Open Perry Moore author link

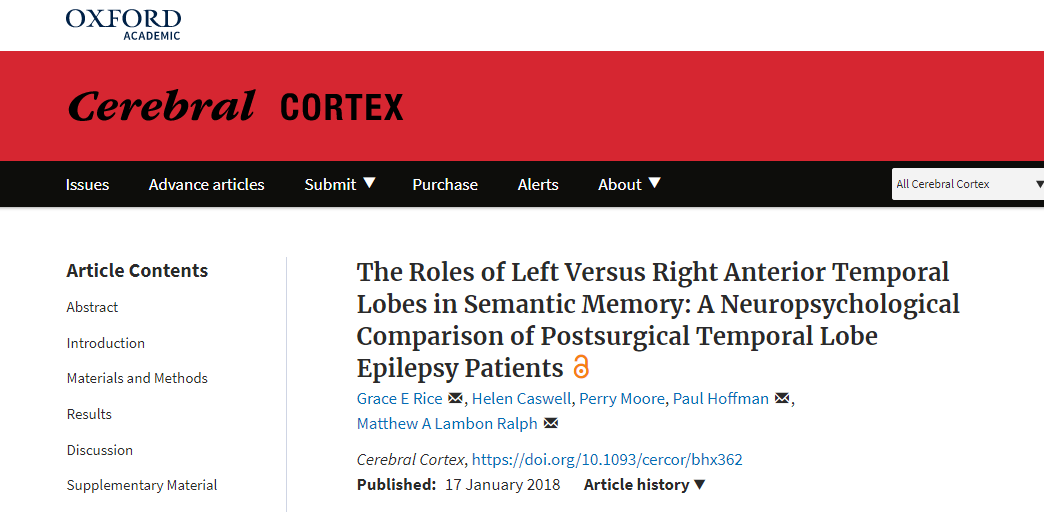click(622, 398)
